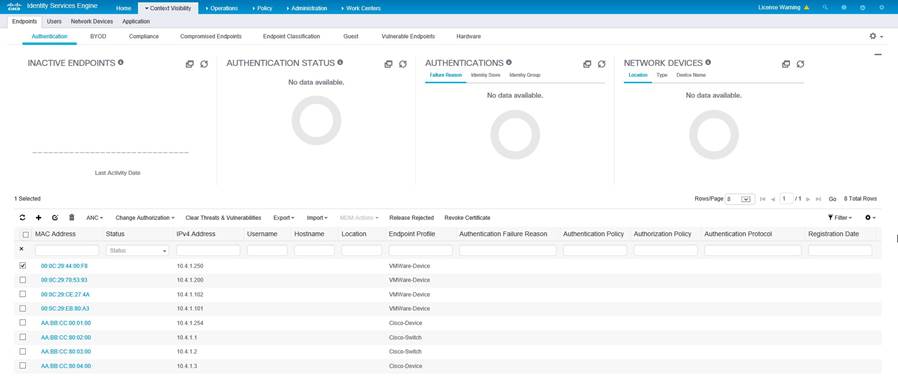Select the Identity Group tab in Authentications
The height and width of the screenshot is (376, 898).
[525, 75]
